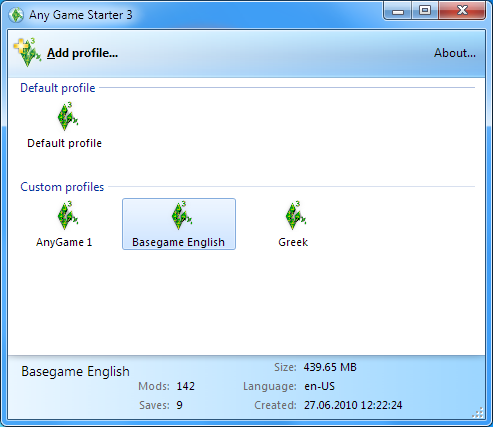The height and width of the screenshot is (427, 493).
Task: Maximize the Any Game Starter window
Action: pyautogui.click(x=425, y=11)
